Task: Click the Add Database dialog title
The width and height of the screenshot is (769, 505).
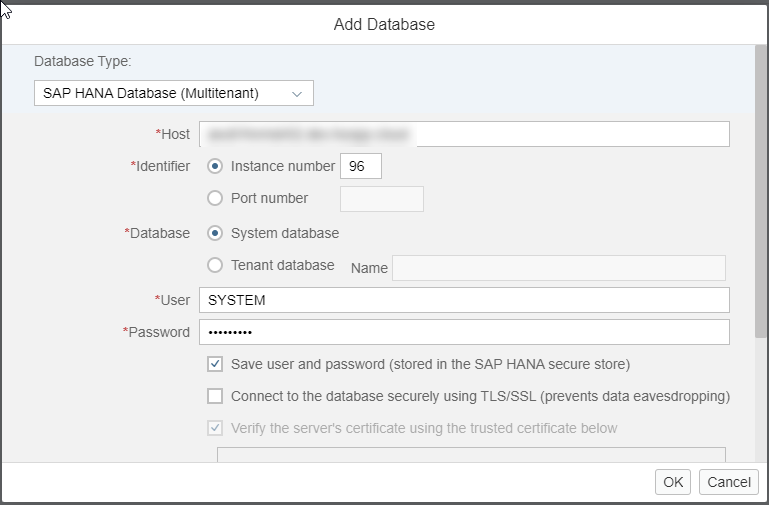Action: coord(384,25)
